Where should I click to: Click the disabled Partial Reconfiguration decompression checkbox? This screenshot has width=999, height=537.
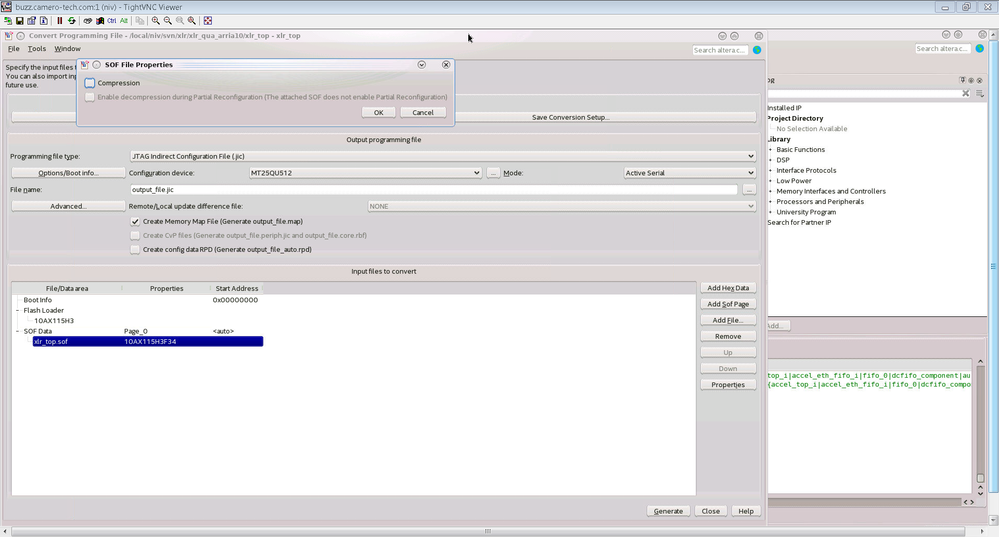[x=90, y=97]
